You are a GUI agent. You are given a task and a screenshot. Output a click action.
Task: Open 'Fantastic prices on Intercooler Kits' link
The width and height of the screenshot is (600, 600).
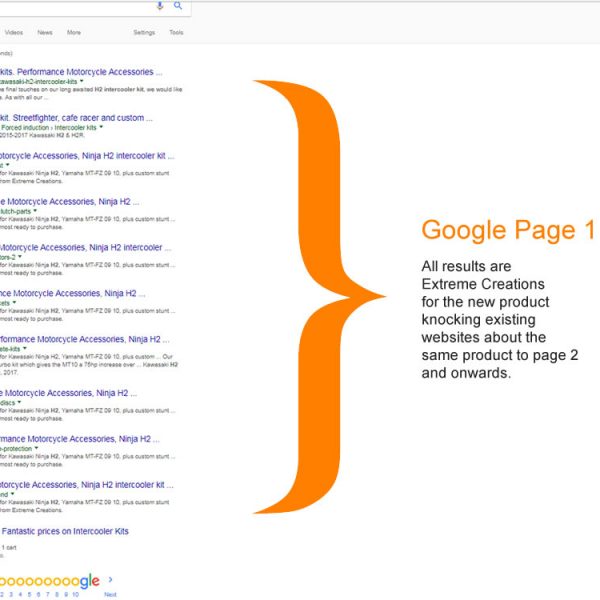pyautogui.click(x=65, y=531)
